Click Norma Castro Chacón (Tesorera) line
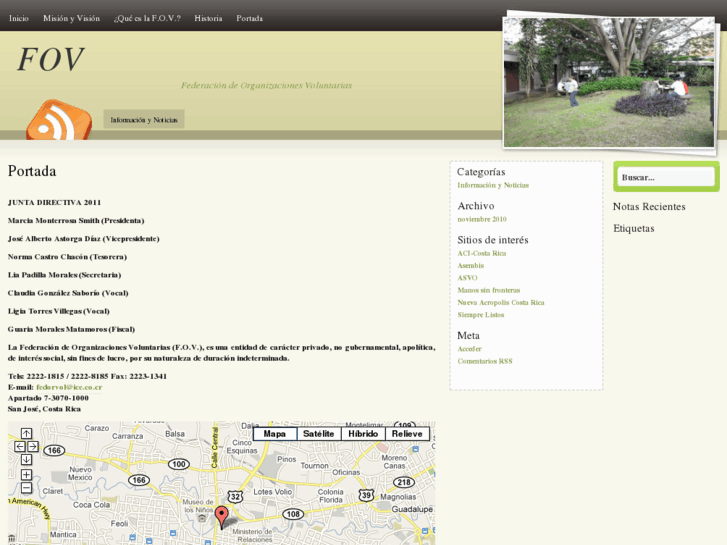Viewport: 727px width, 545px height. [67, 256]
